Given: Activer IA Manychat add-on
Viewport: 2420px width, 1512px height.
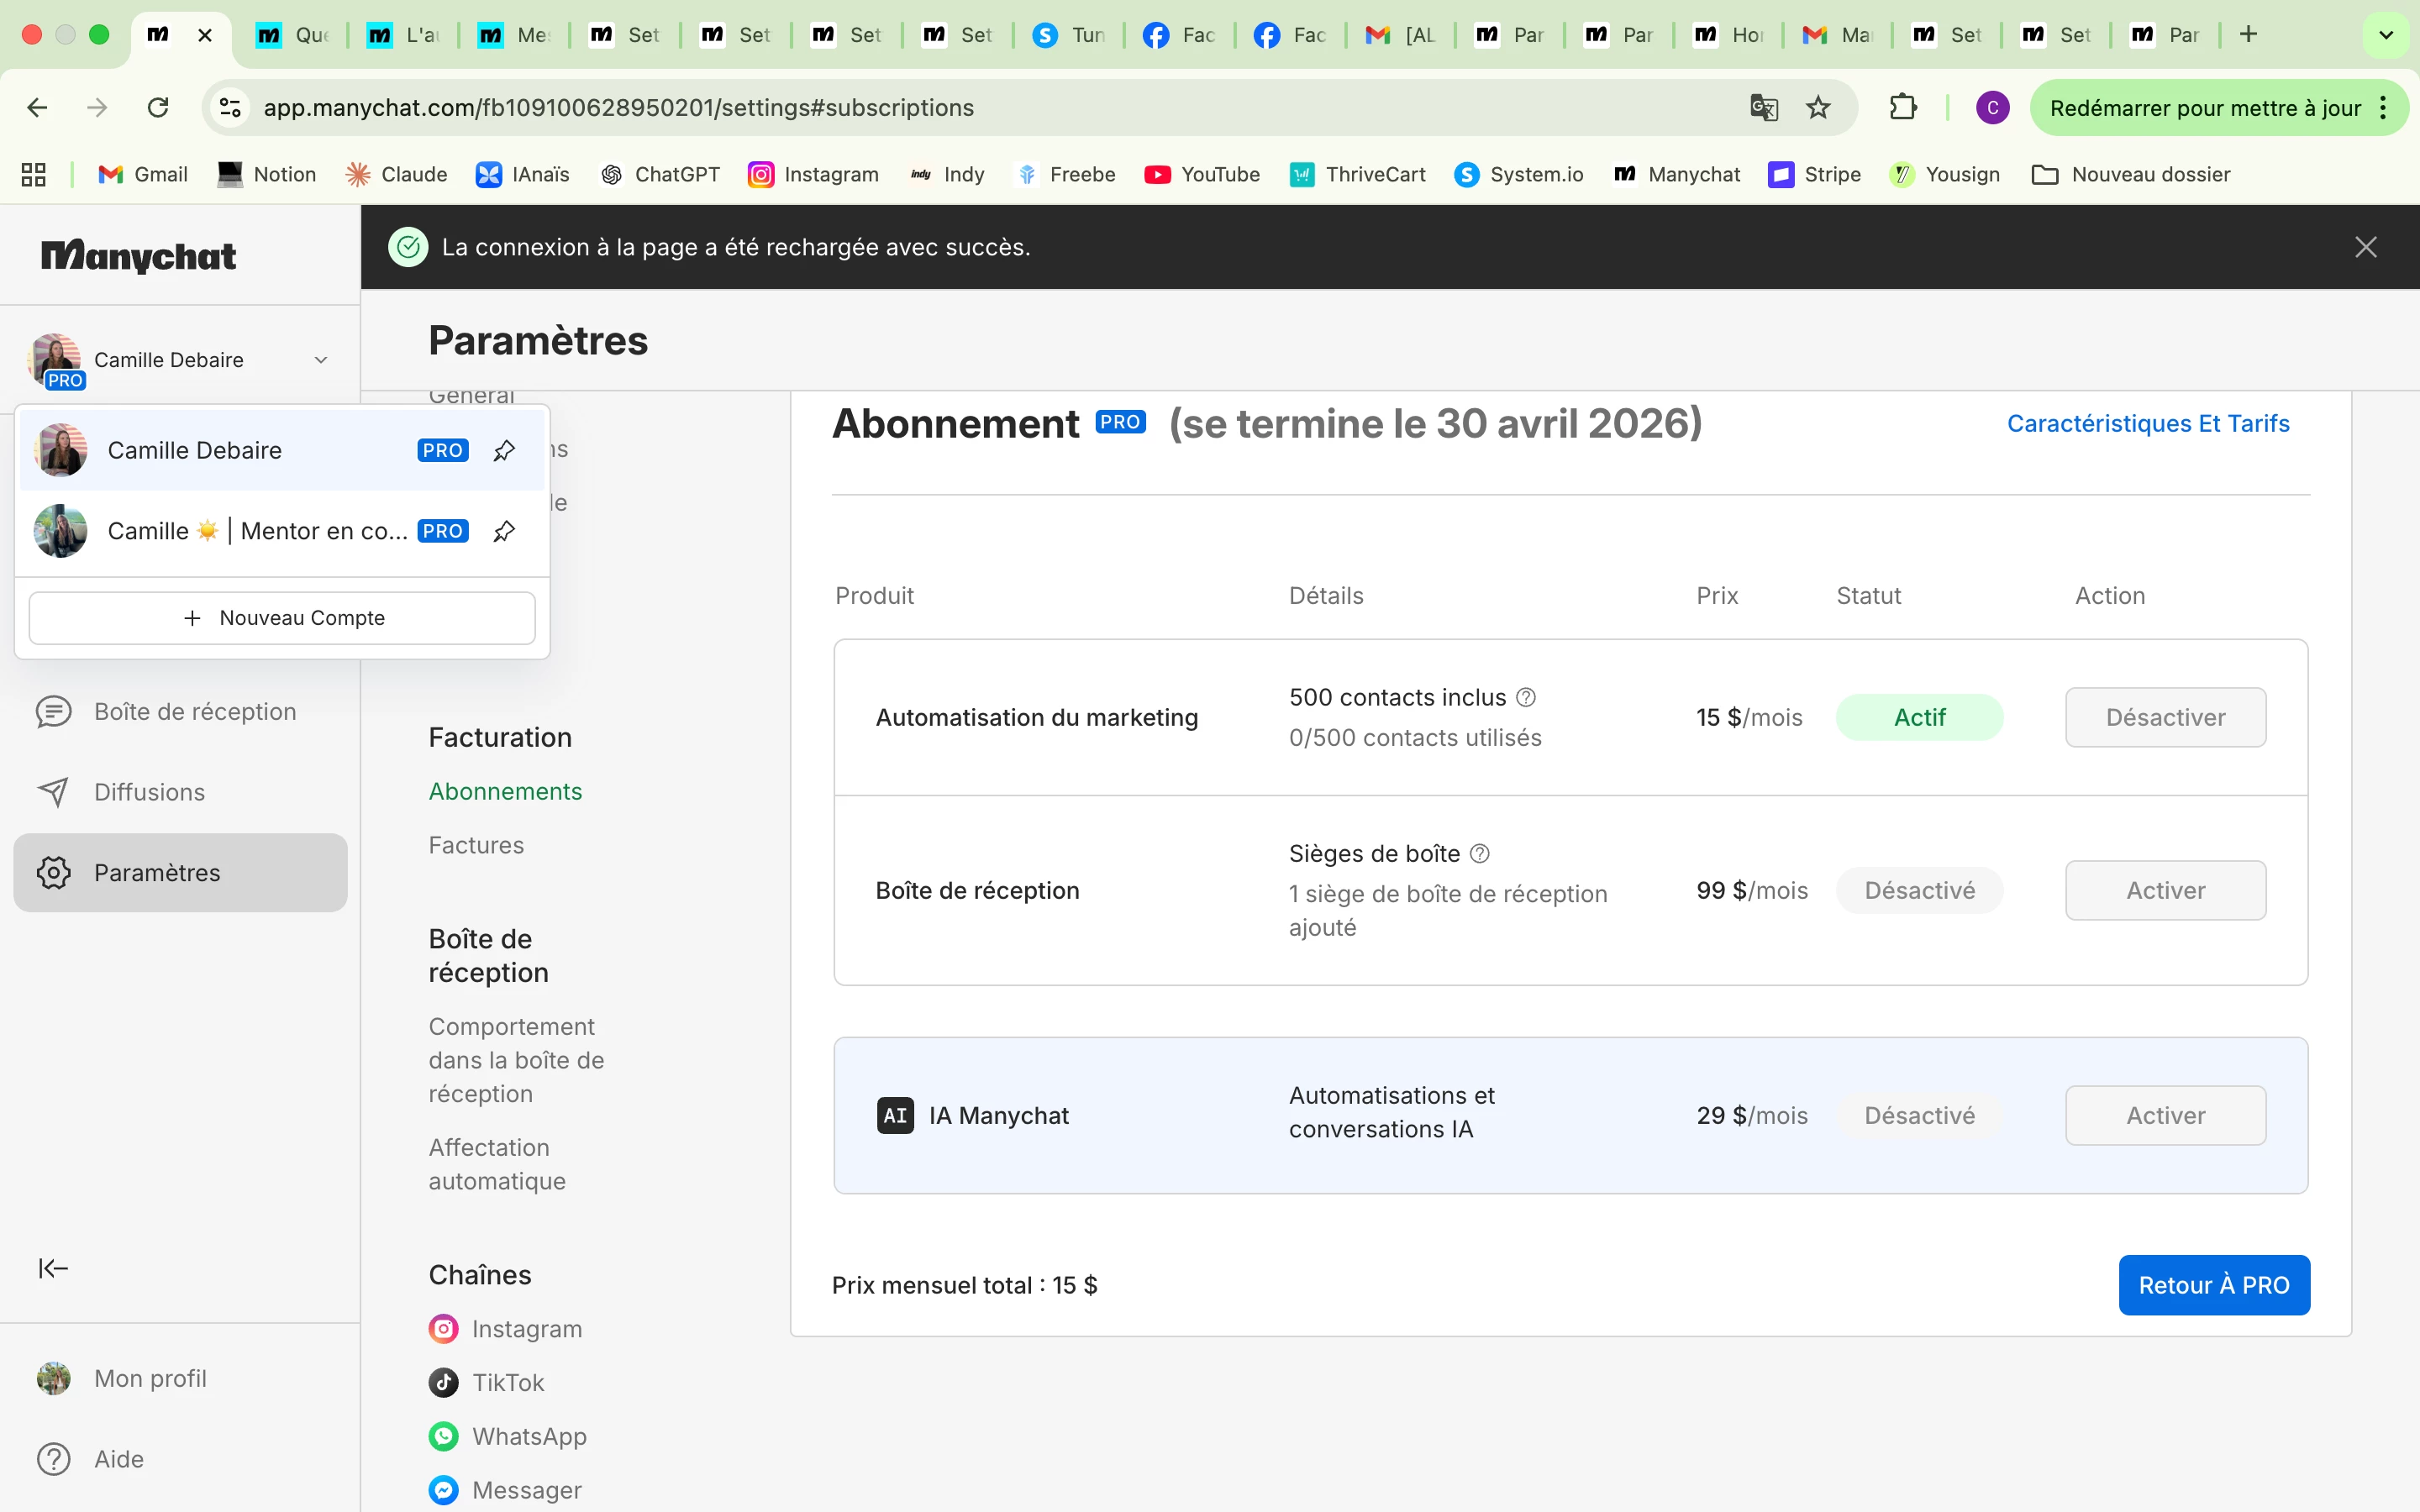Looking at the screenshot, I should [x=2165, y=1115].
